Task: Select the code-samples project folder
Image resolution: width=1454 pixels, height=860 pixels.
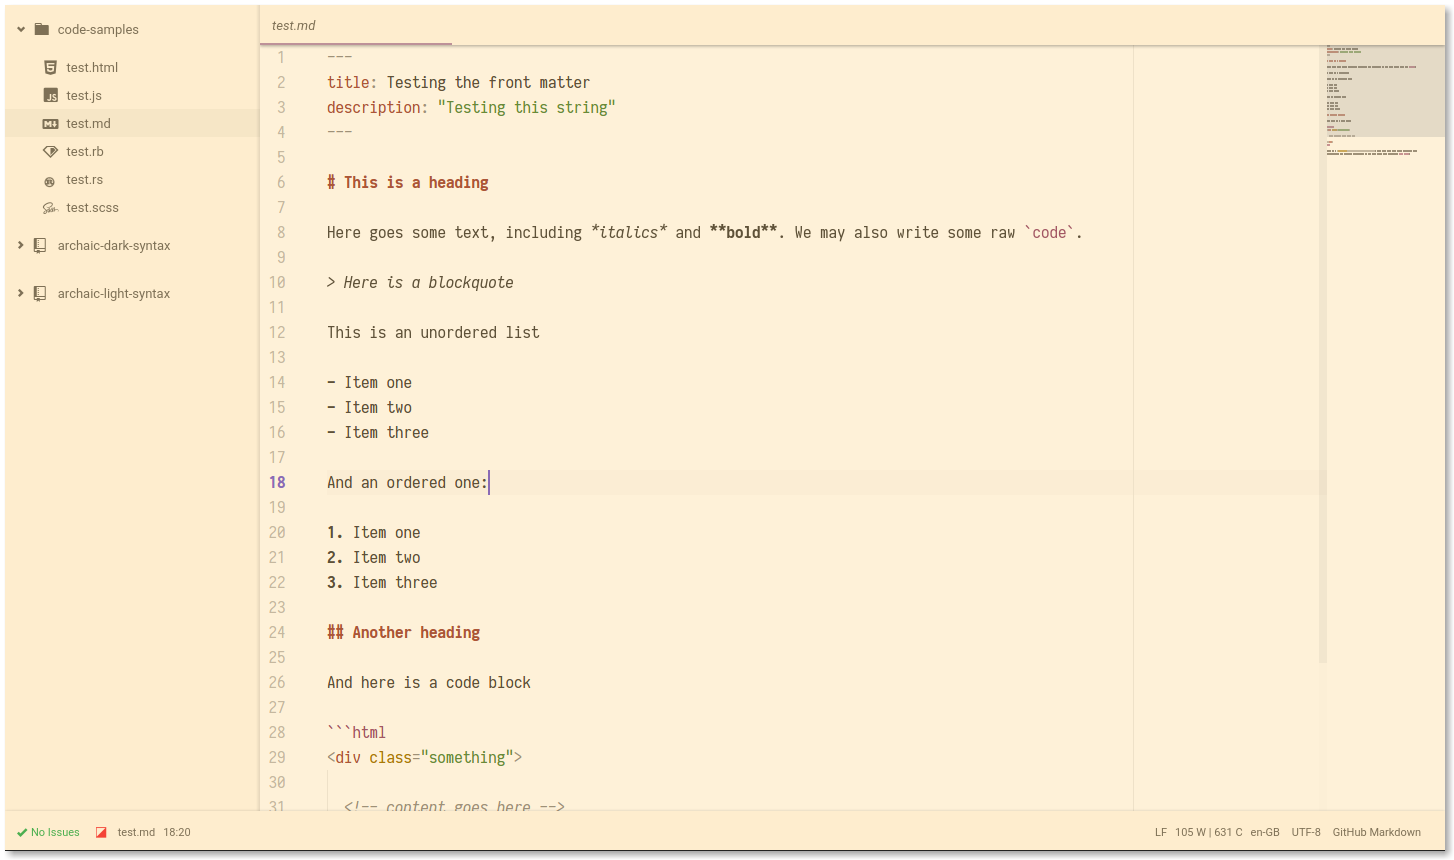Action: 98,29
